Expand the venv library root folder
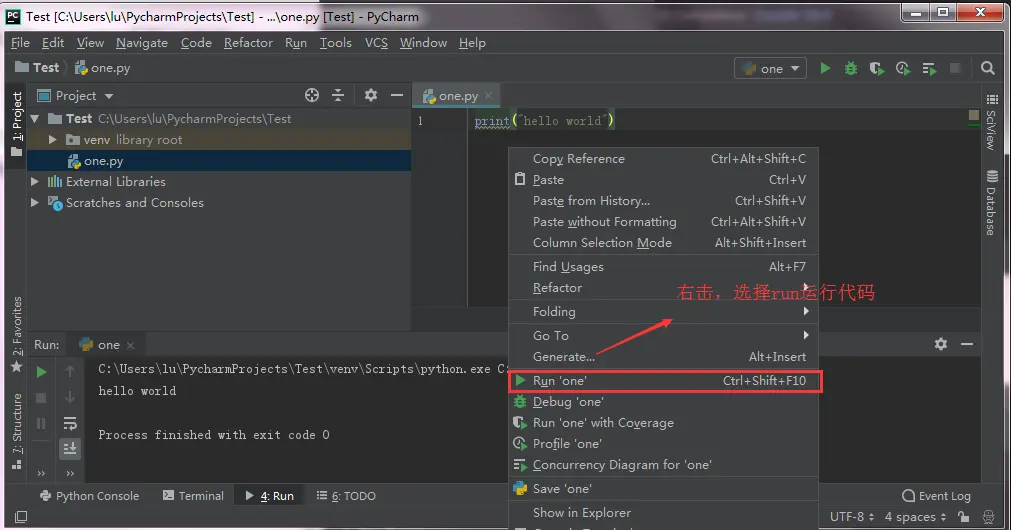Image resolution: width=1011 pixels, height=530 pixels. pos(53,140)
